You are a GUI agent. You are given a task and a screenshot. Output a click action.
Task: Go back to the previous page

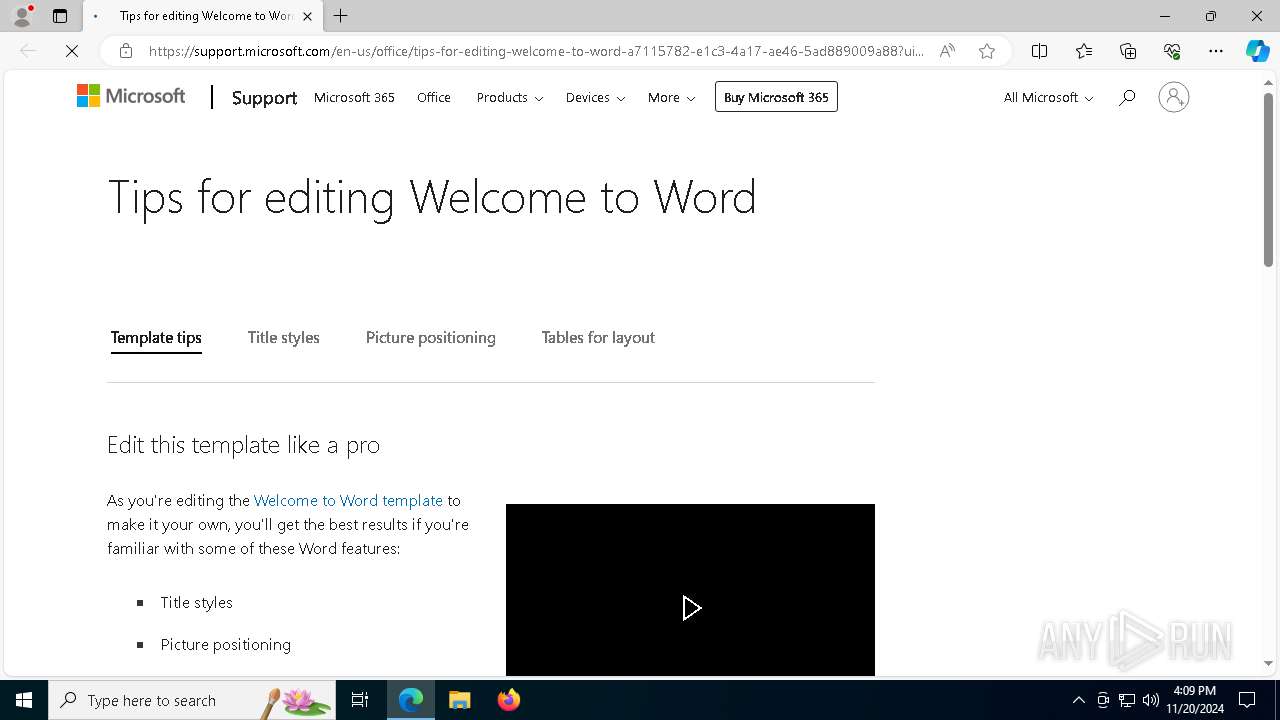pos(28,51)
